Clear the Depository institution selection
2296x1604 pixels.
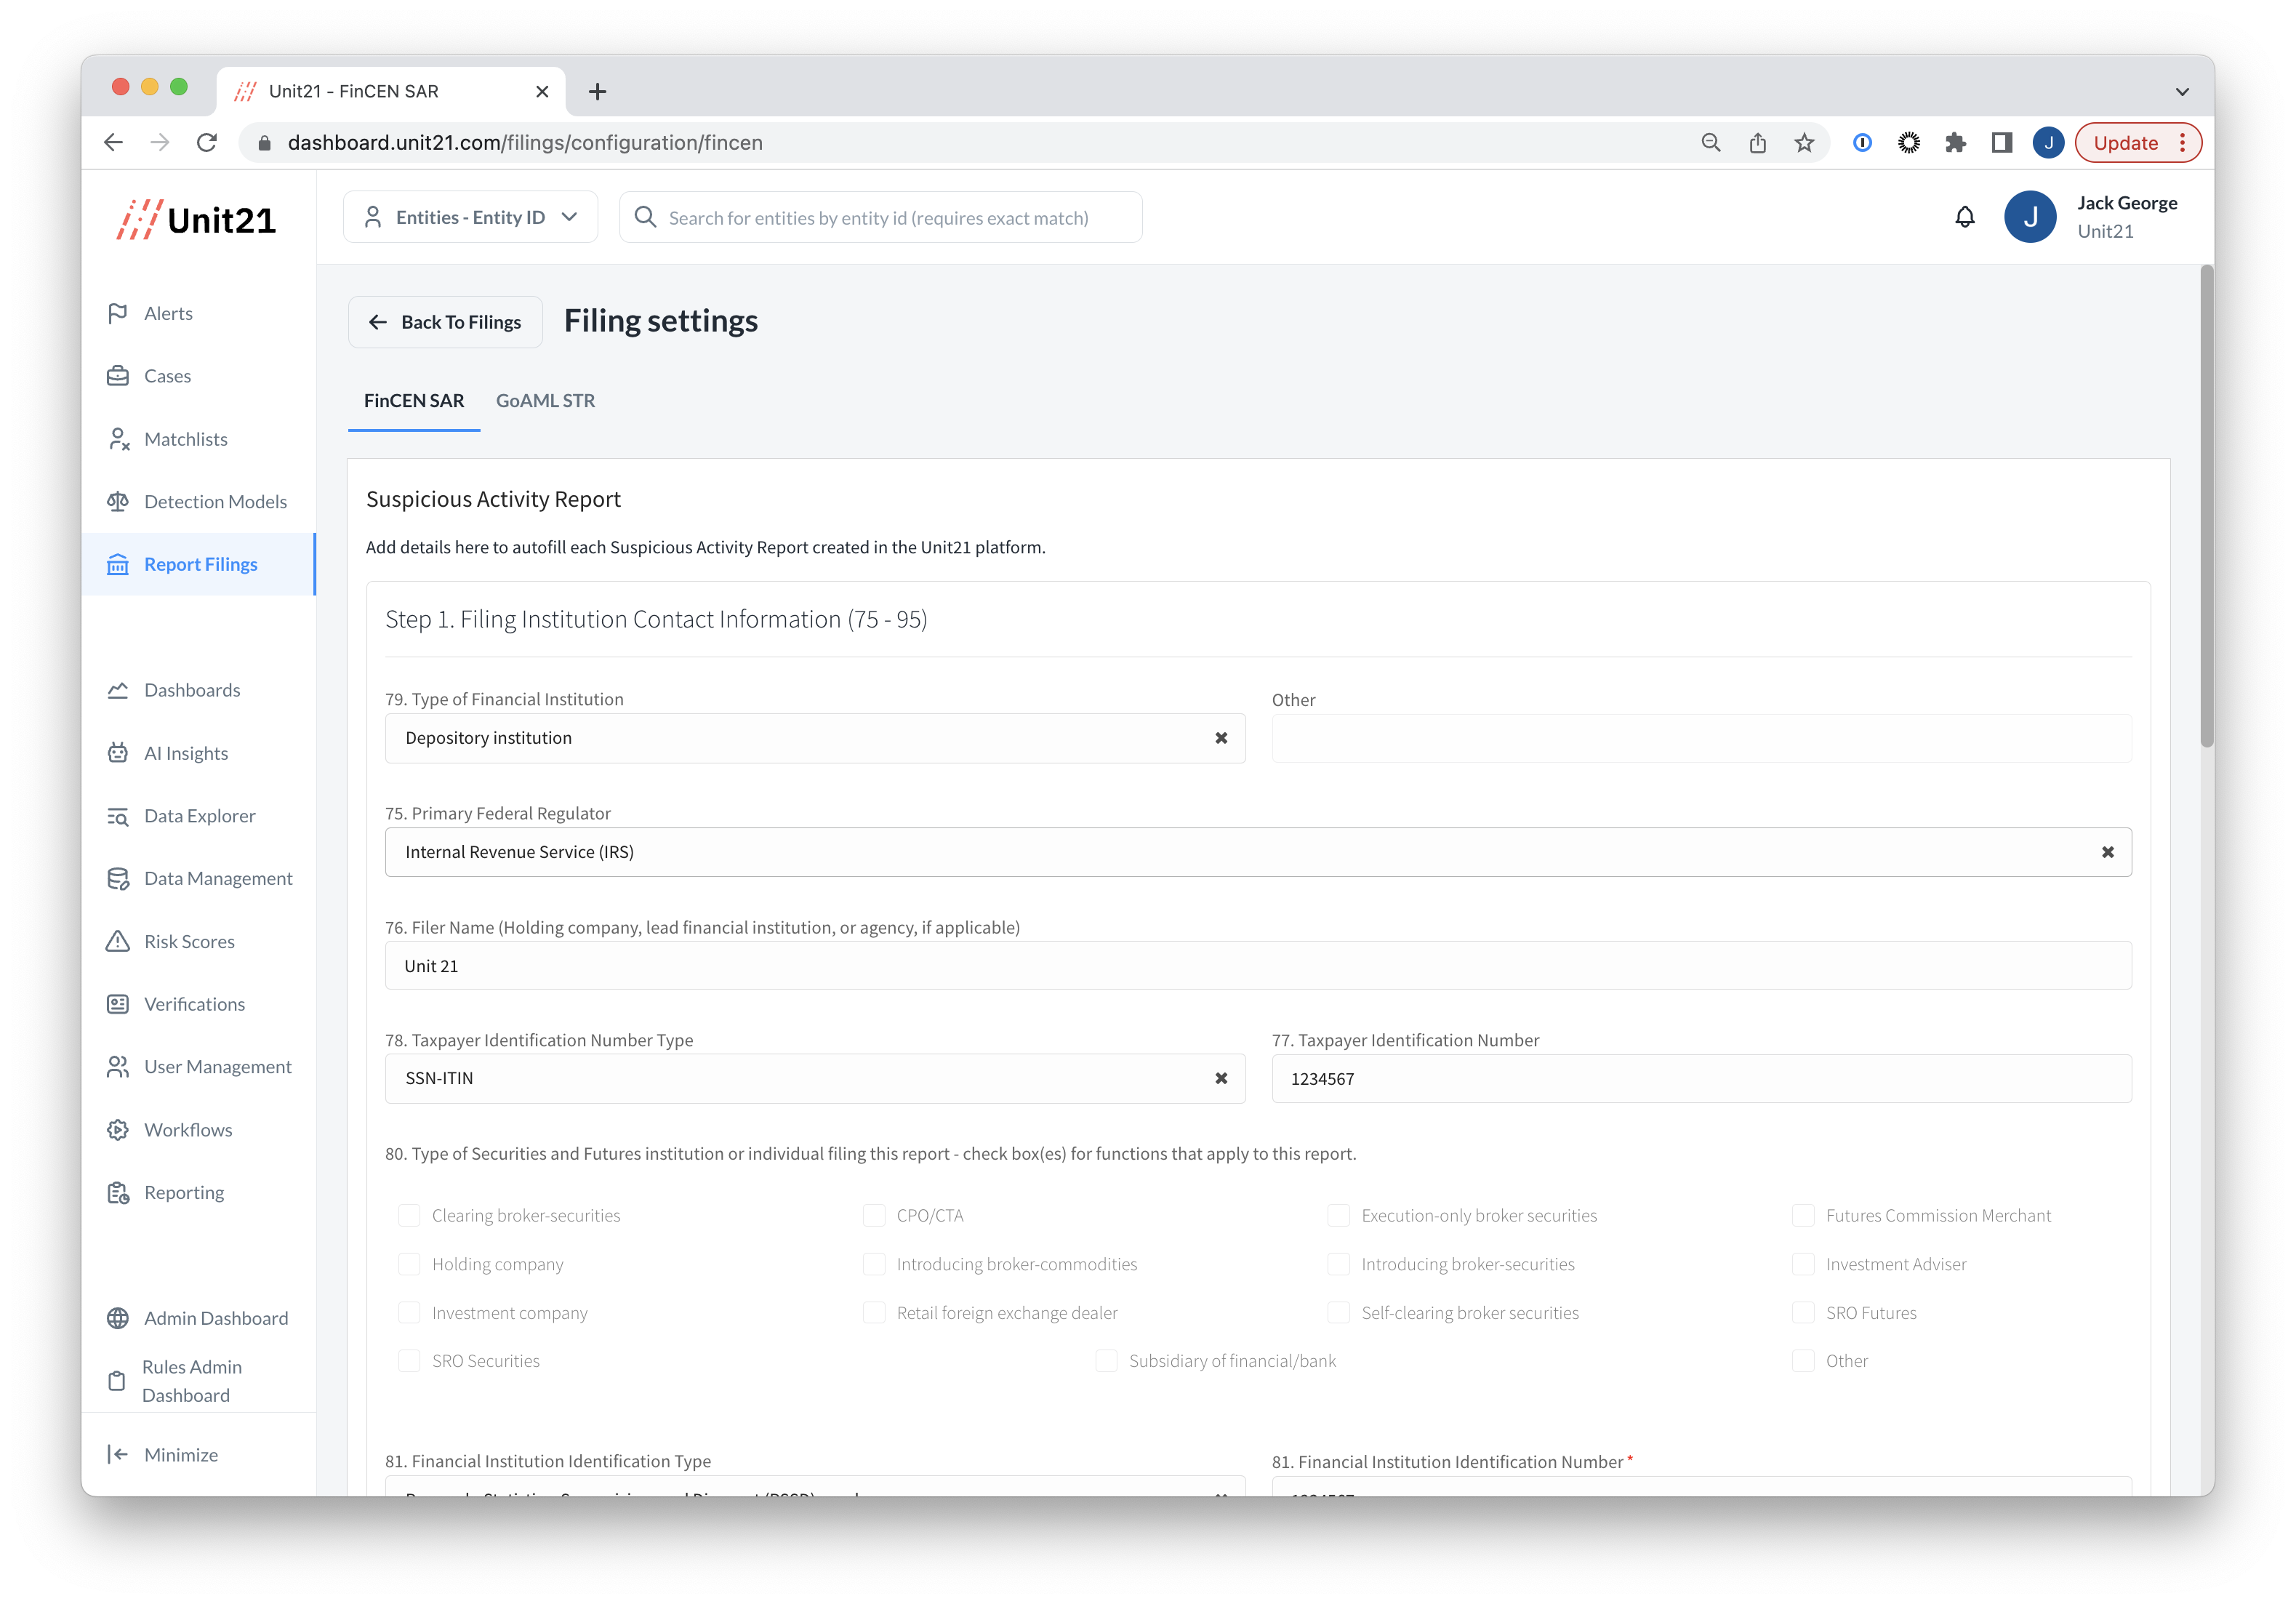pyautogui.click(x=1221, y=738)
